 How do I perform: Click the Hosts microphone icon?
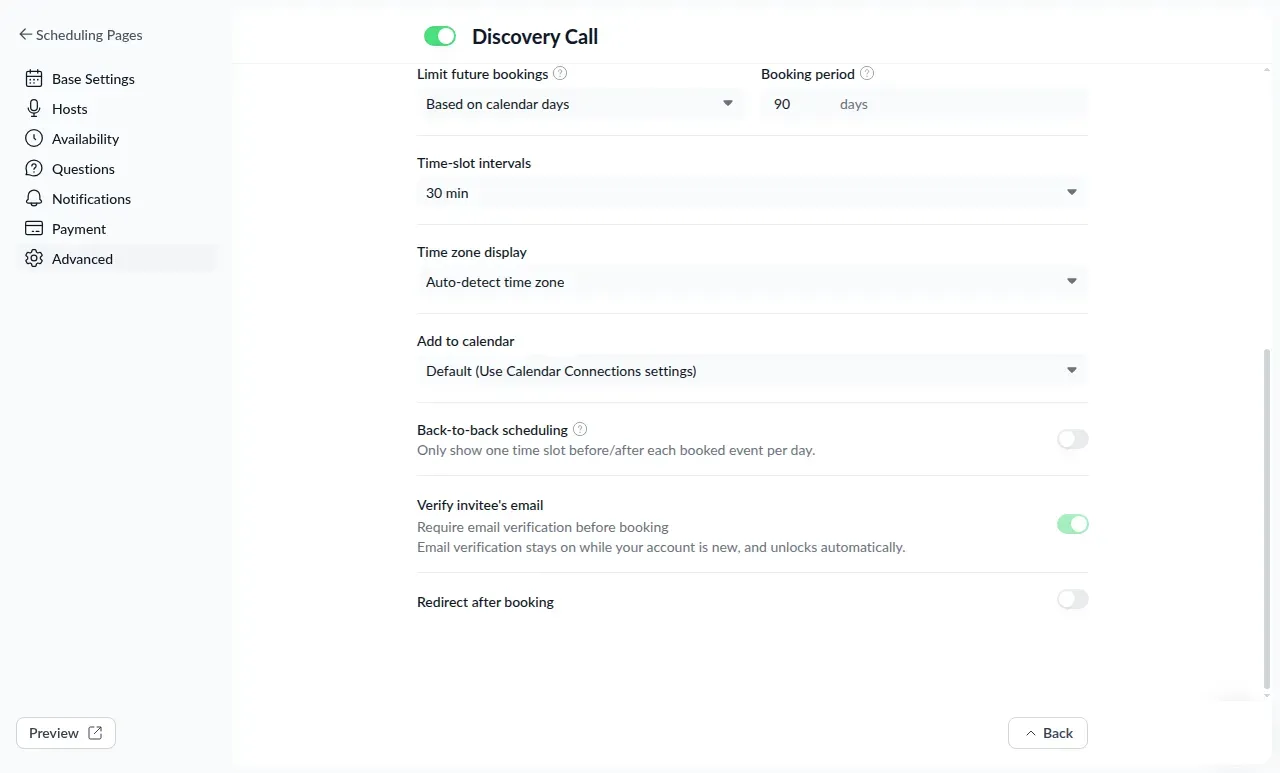[x=34, y=109]
